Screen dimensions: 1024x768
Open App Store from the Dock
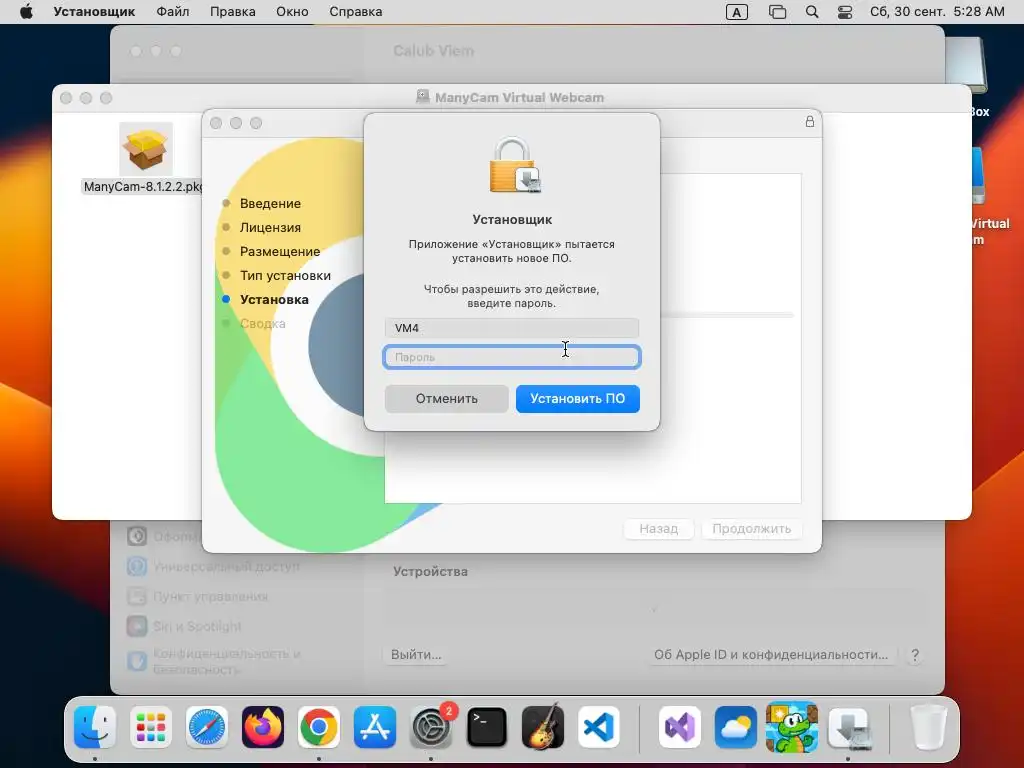point(375,727)
